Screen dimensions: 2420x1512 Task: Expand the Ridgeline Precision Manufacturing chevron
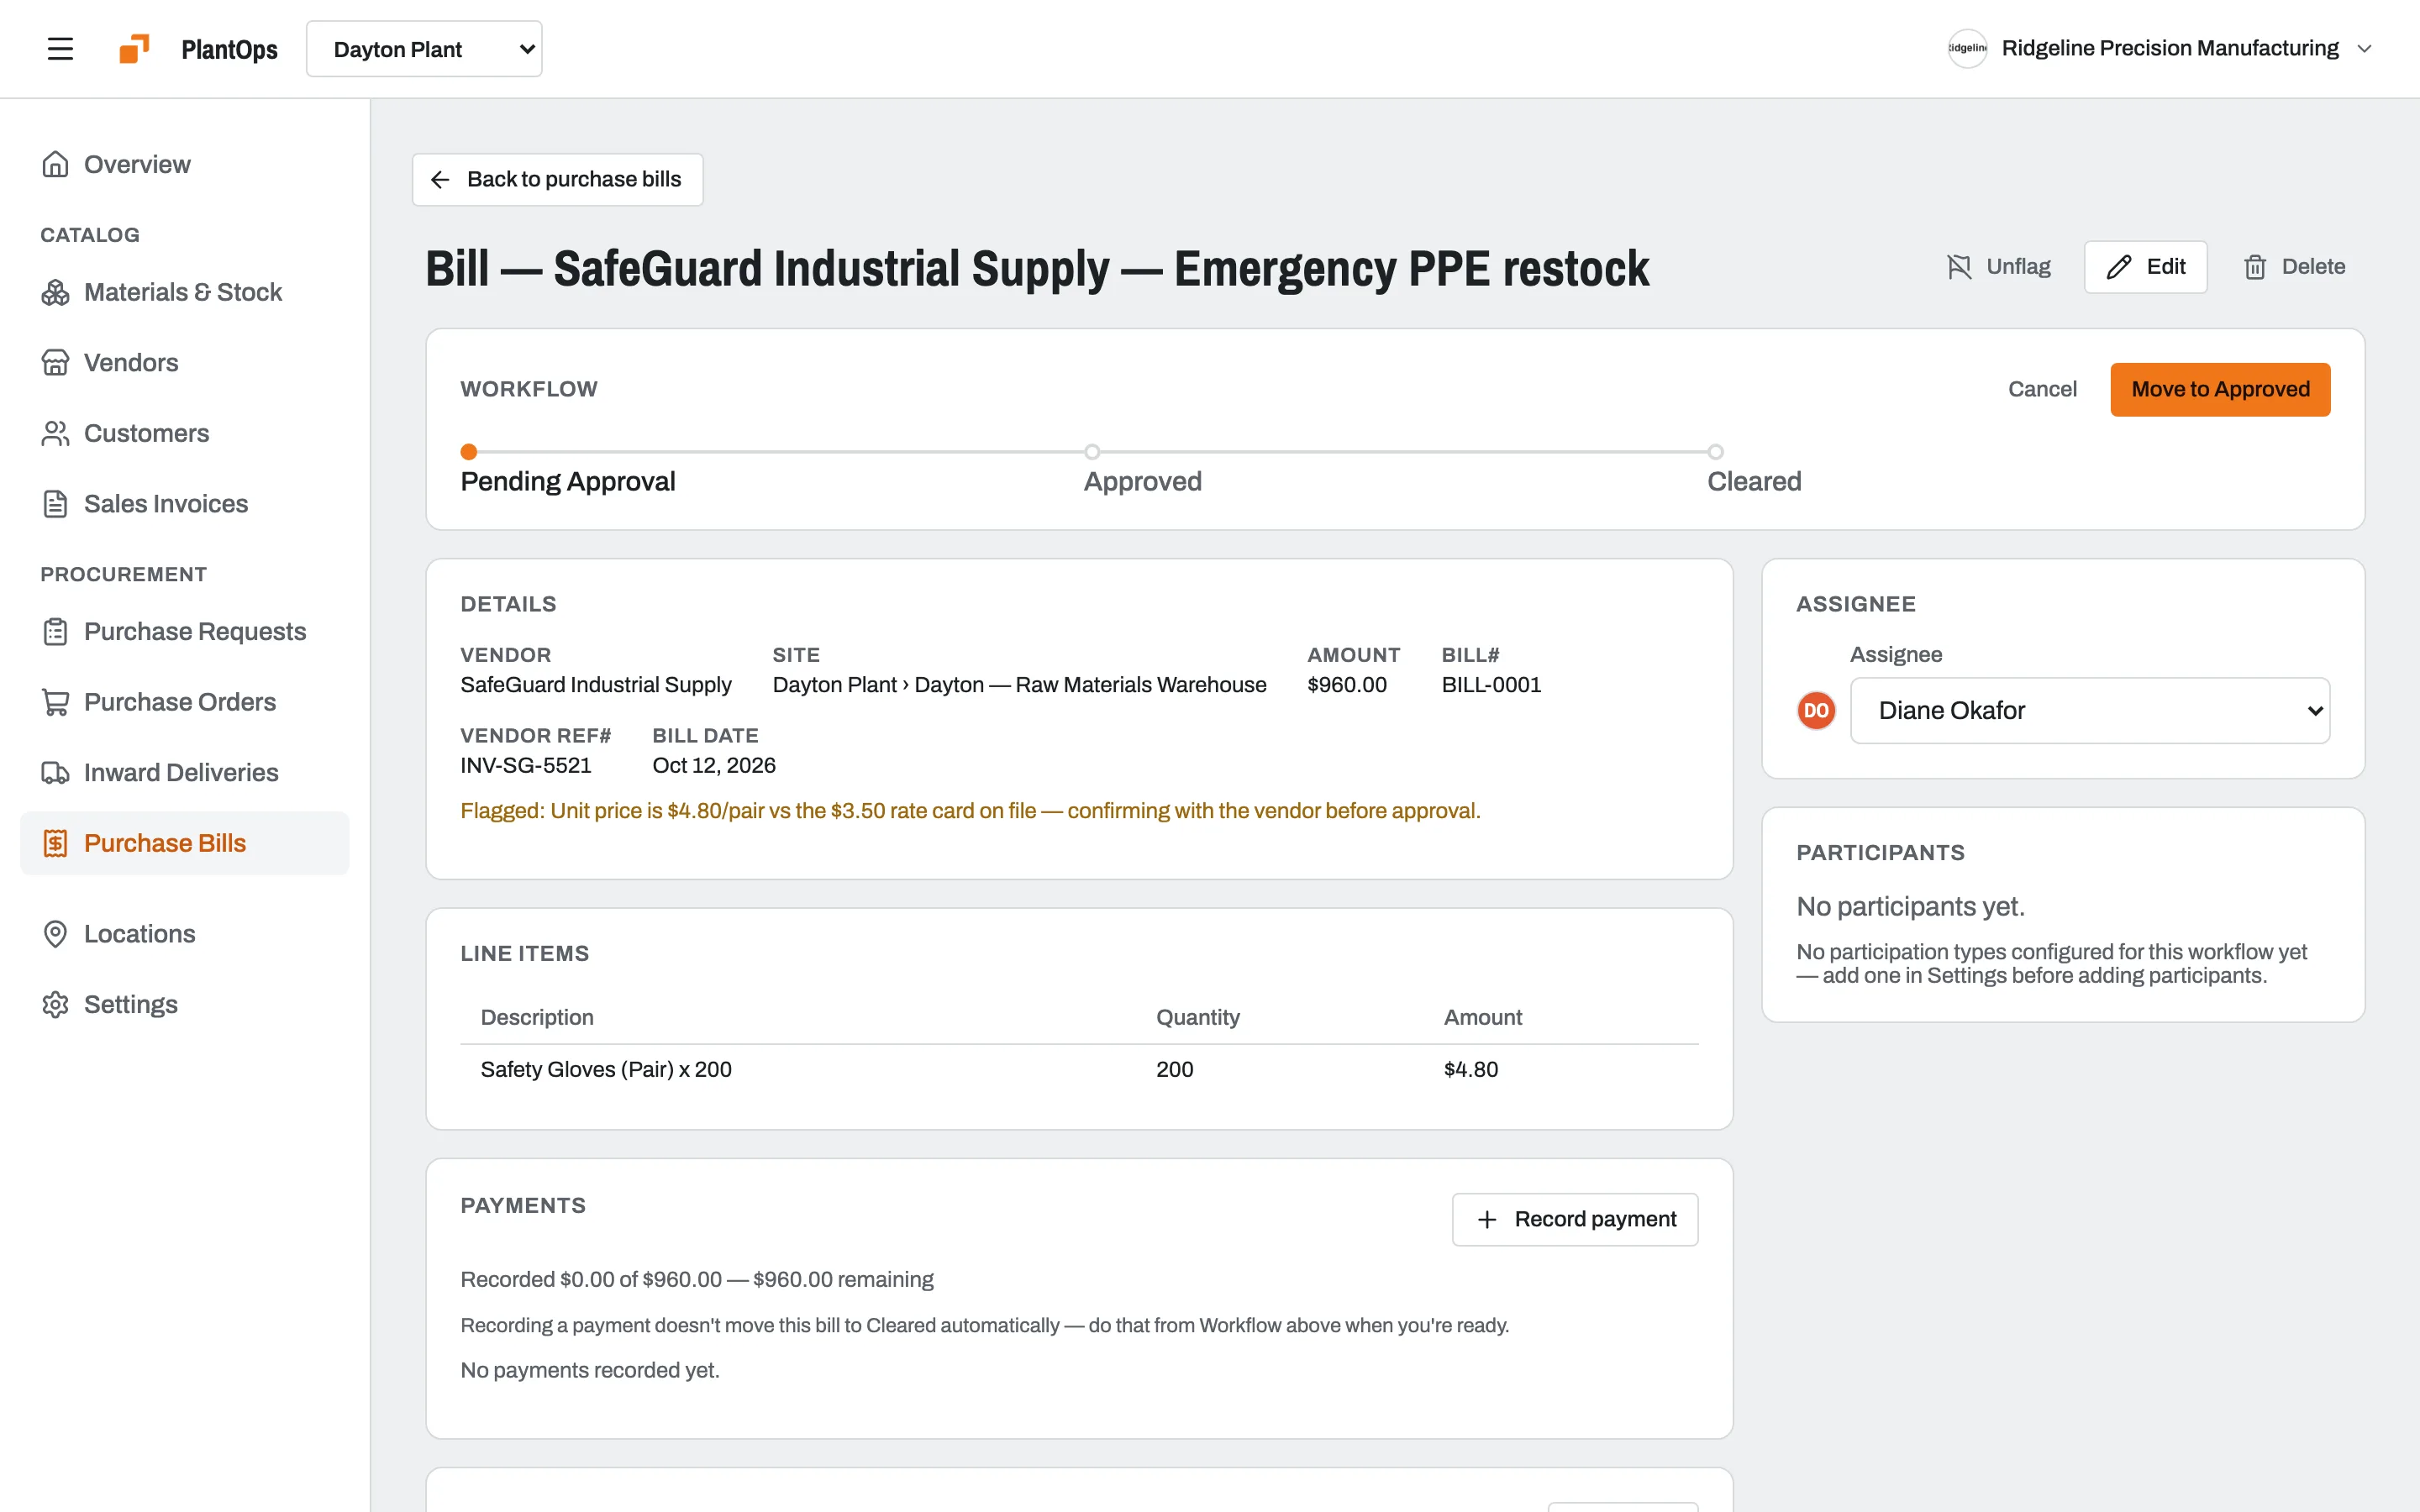pos(2364,49)
